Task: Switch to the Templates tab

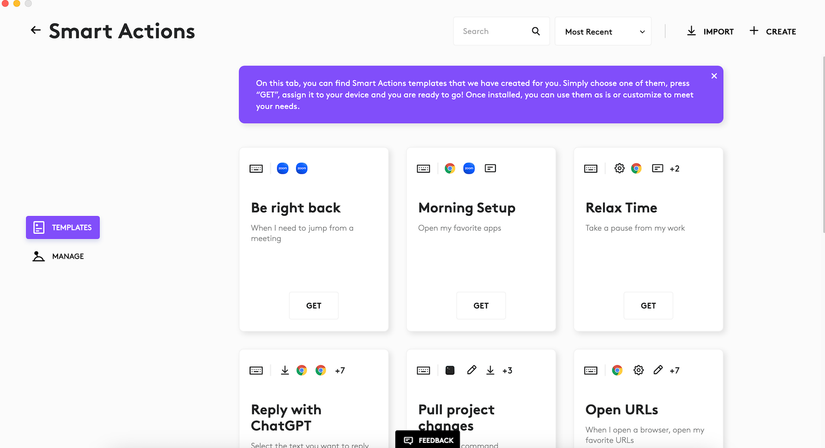Action: (x=63, y=227)
